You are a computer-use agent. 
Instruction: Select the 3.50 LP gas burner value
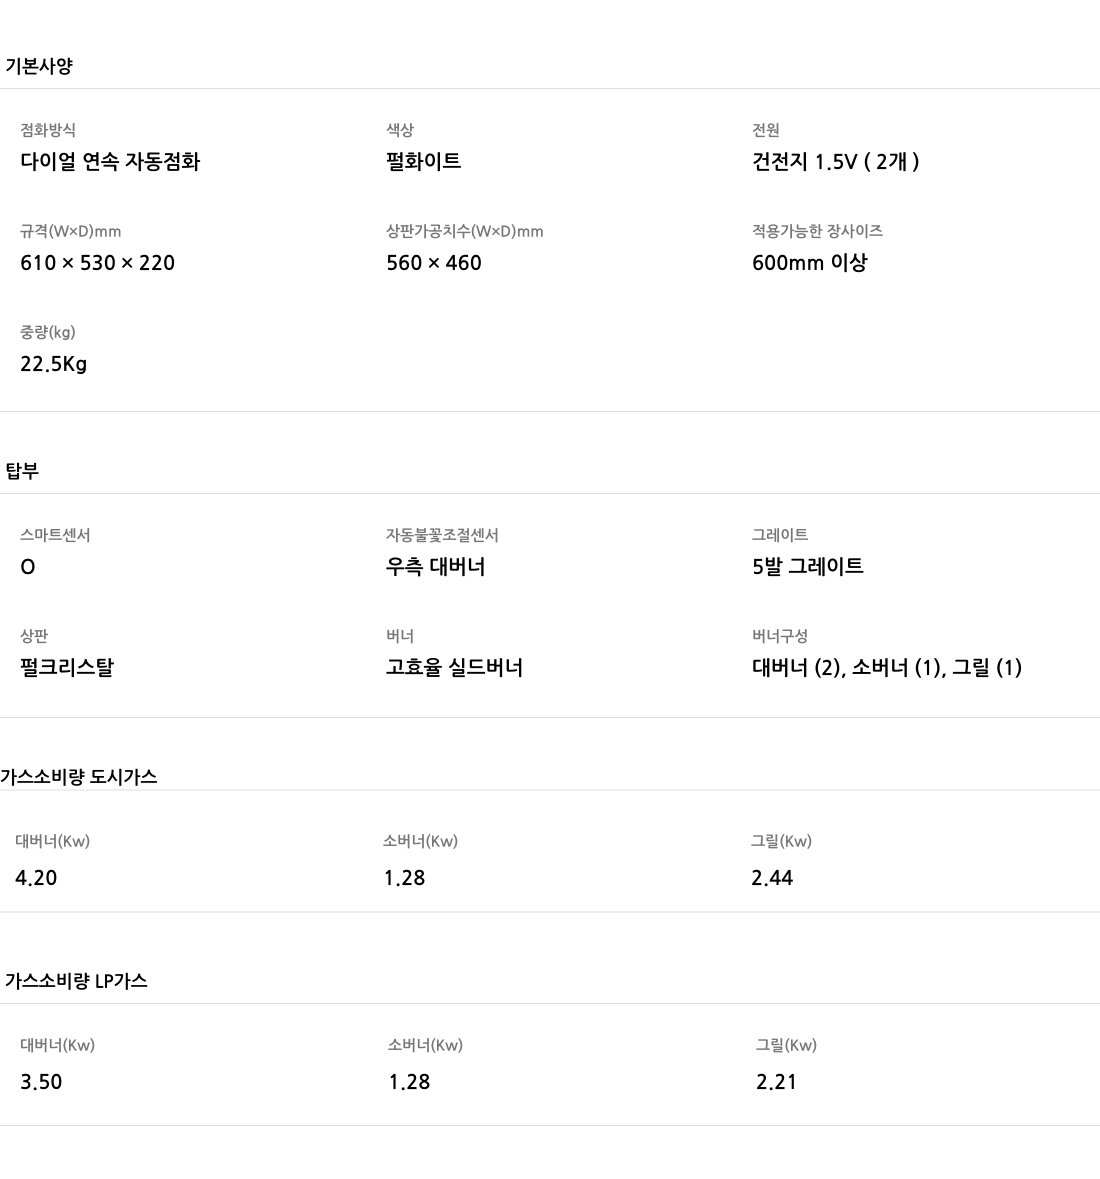(x=41, y=1082)
